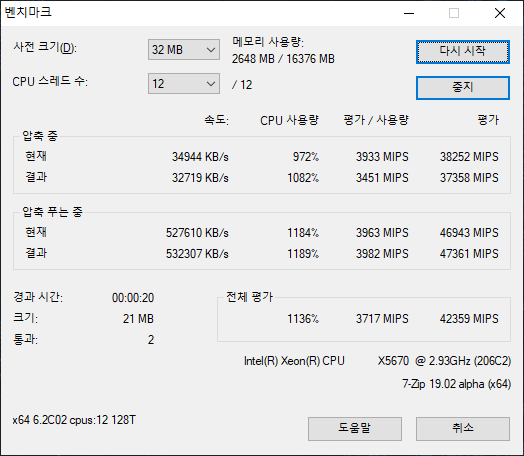Viewport: 524px width, 456px height.
Task: Click the 3933 MIPS rating/usage value
Action: click(x=382, y=157)
